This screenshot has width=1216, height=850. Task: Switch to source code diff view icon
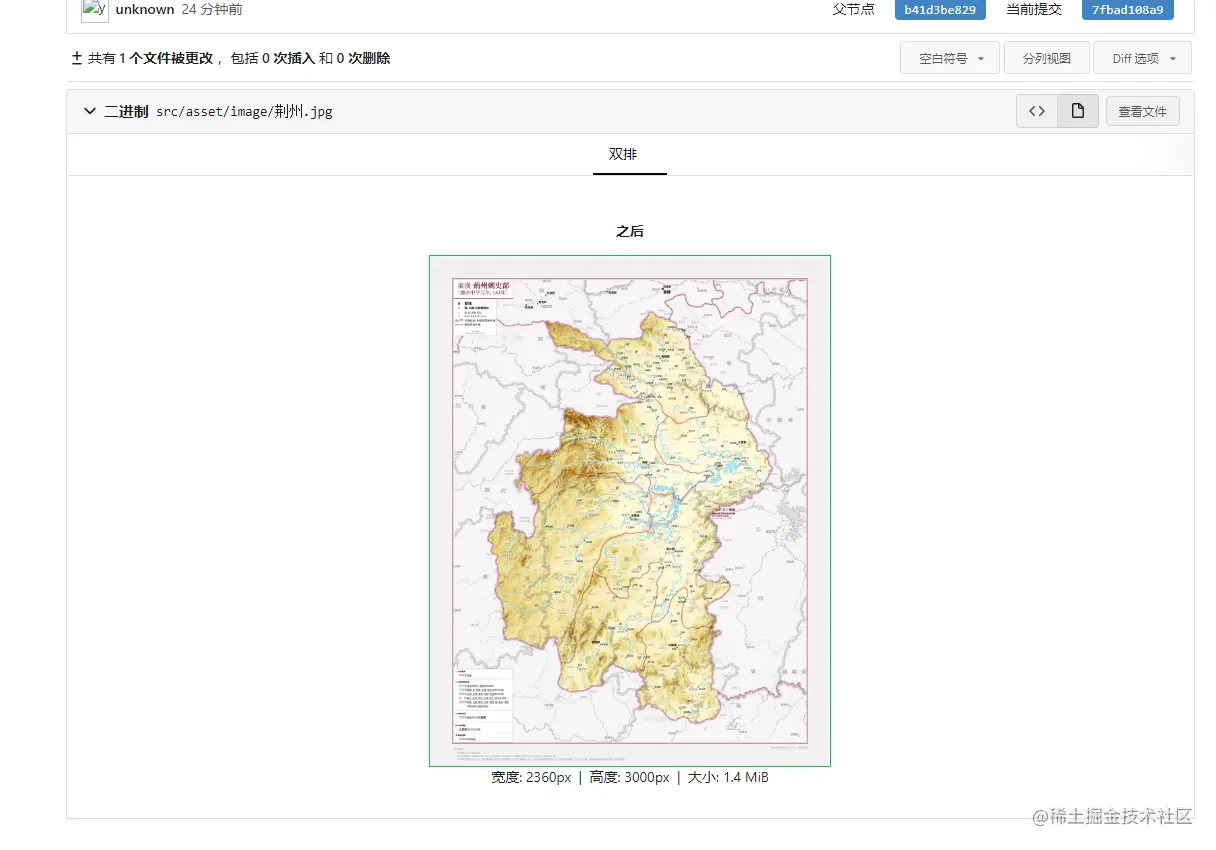click(1037, 111)
